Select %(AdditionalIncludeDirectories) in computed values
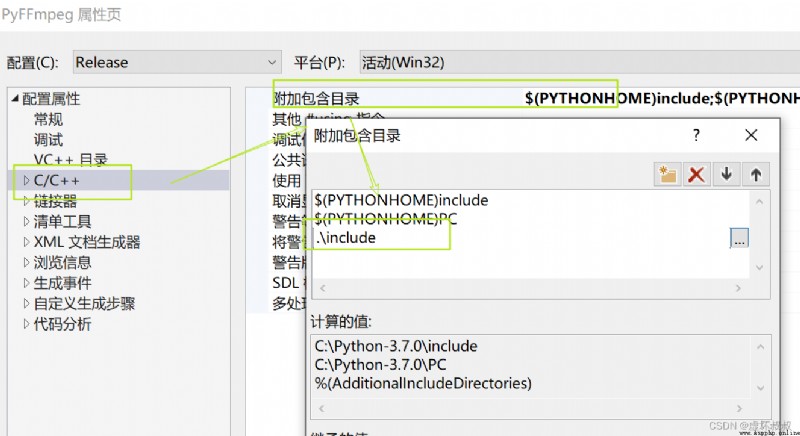 (423, 383)
